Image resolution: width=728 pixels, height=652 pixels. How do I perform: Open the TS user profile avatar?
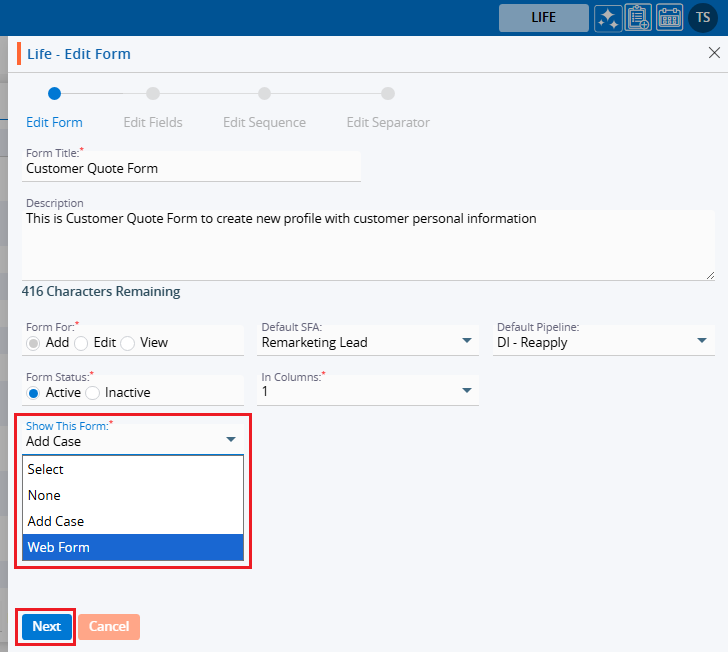pos(702,18)
